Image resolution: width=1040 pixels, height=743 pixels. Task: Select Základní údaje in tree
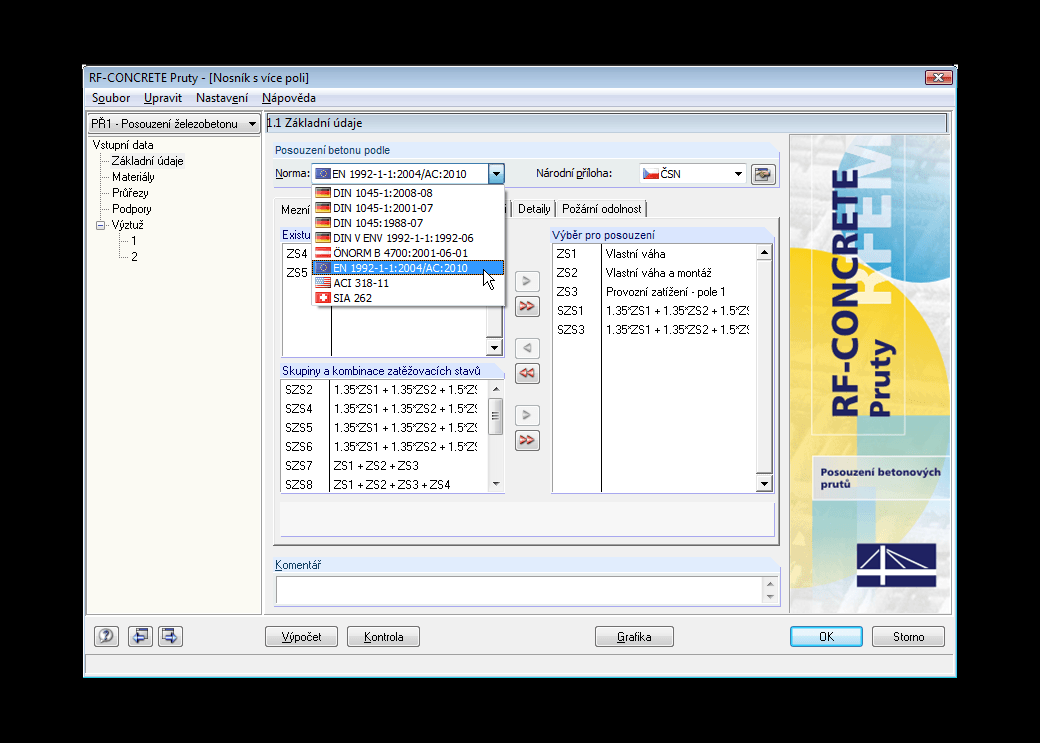pos(147,161)
